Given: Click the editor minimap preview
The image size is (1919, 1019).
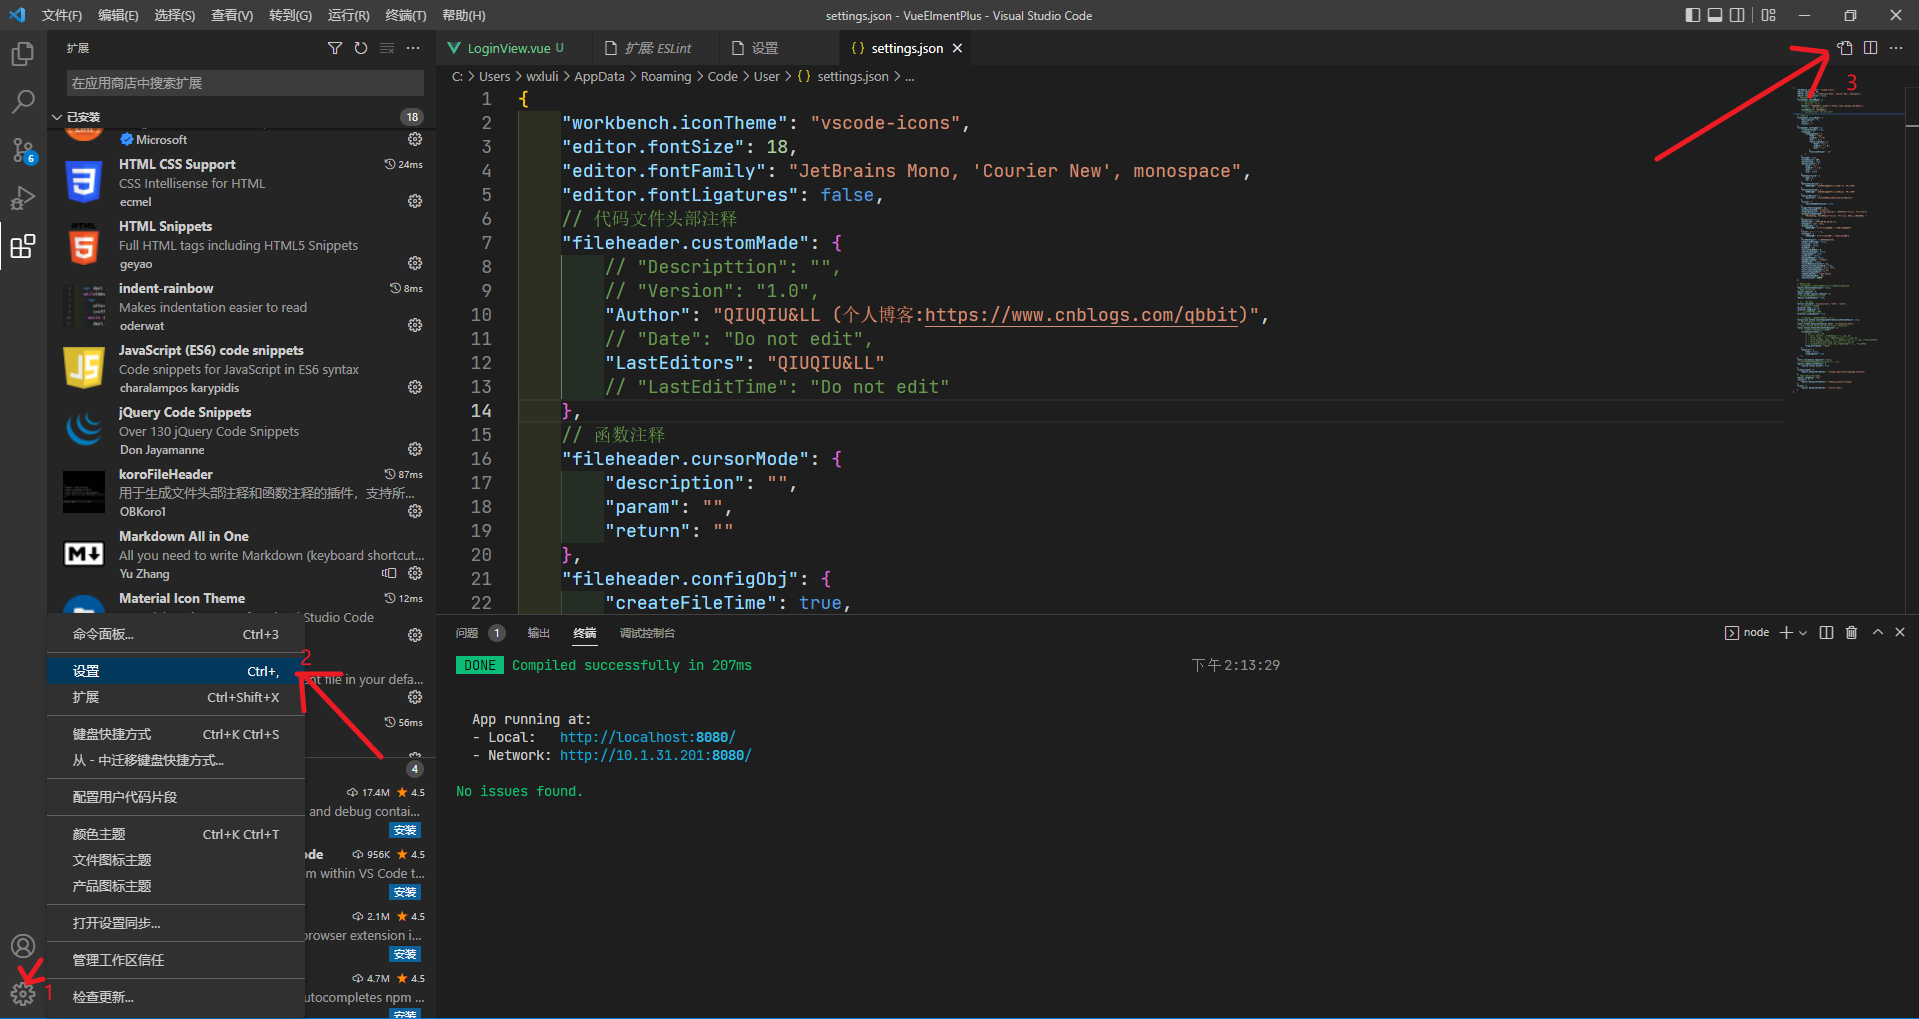Looking at the screenshot, I should pyautogui.click(x=1846, y=240).
